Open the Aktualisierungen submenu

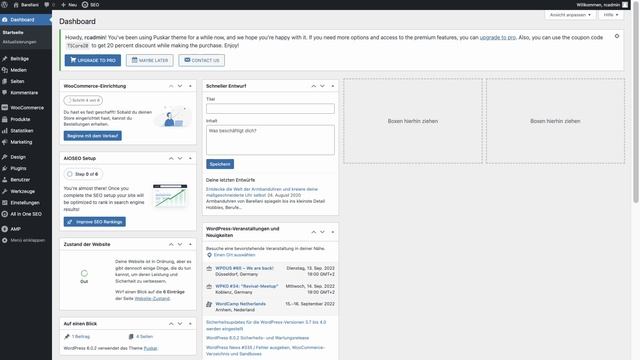(x=19, y=42)
